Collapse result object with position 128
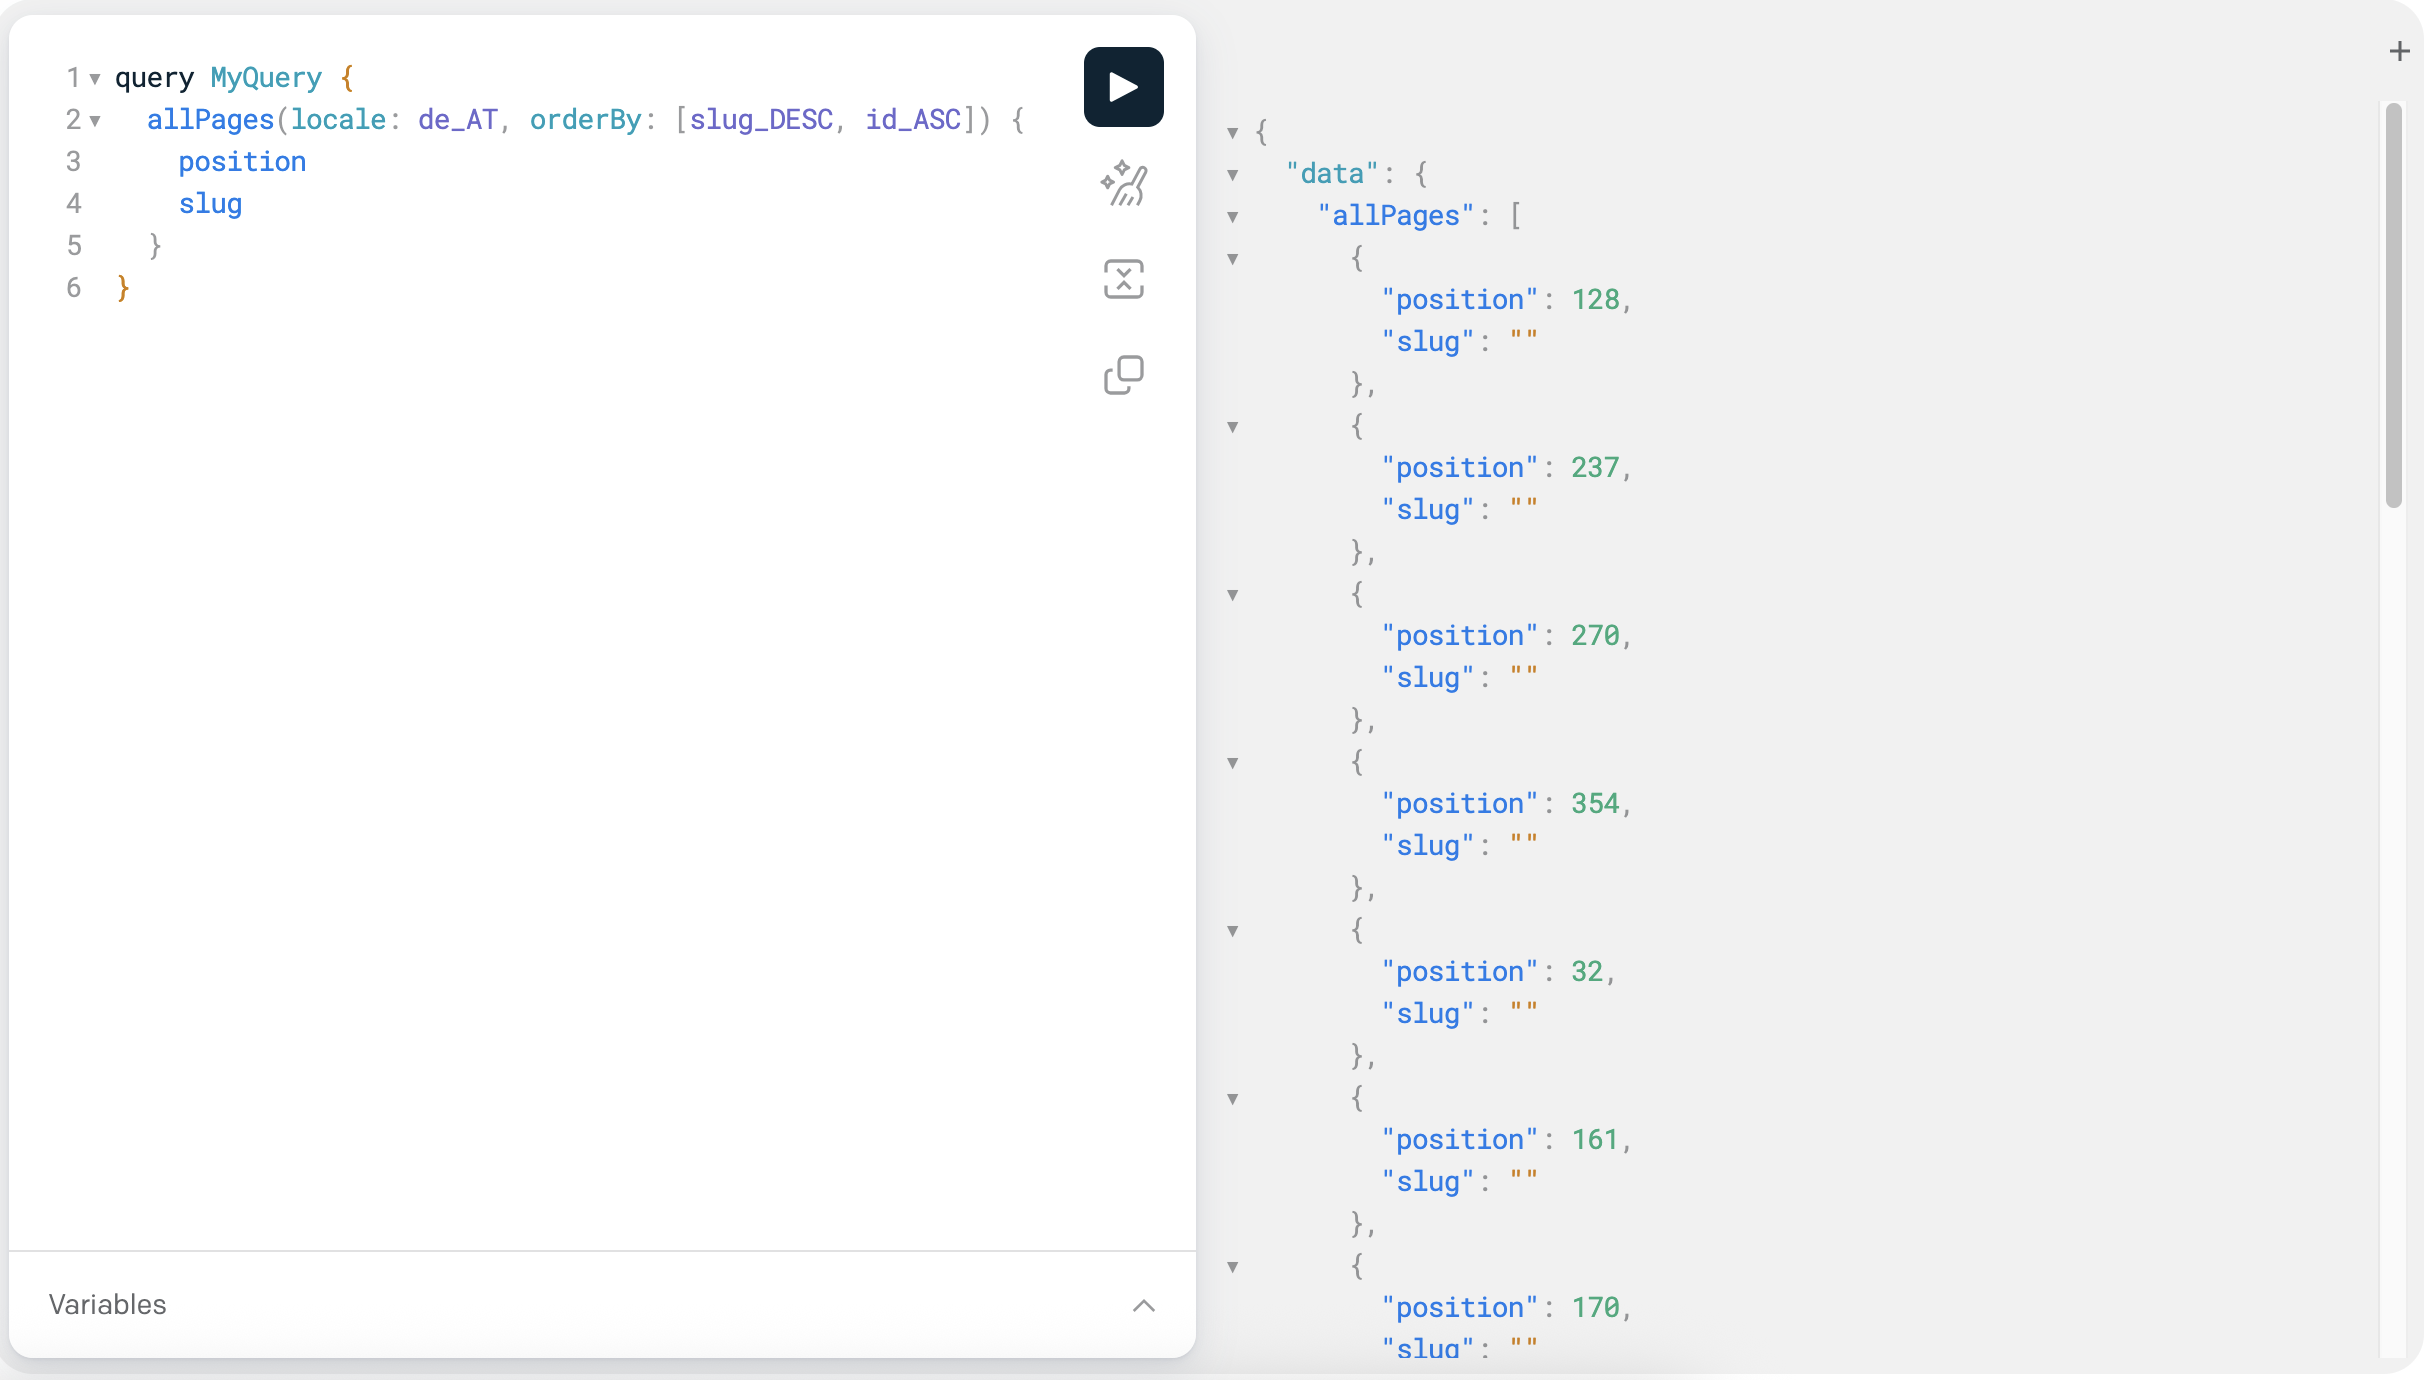Image resolution: width=2434 pixels, height=1380 pixels. [x=1233, y=259]
